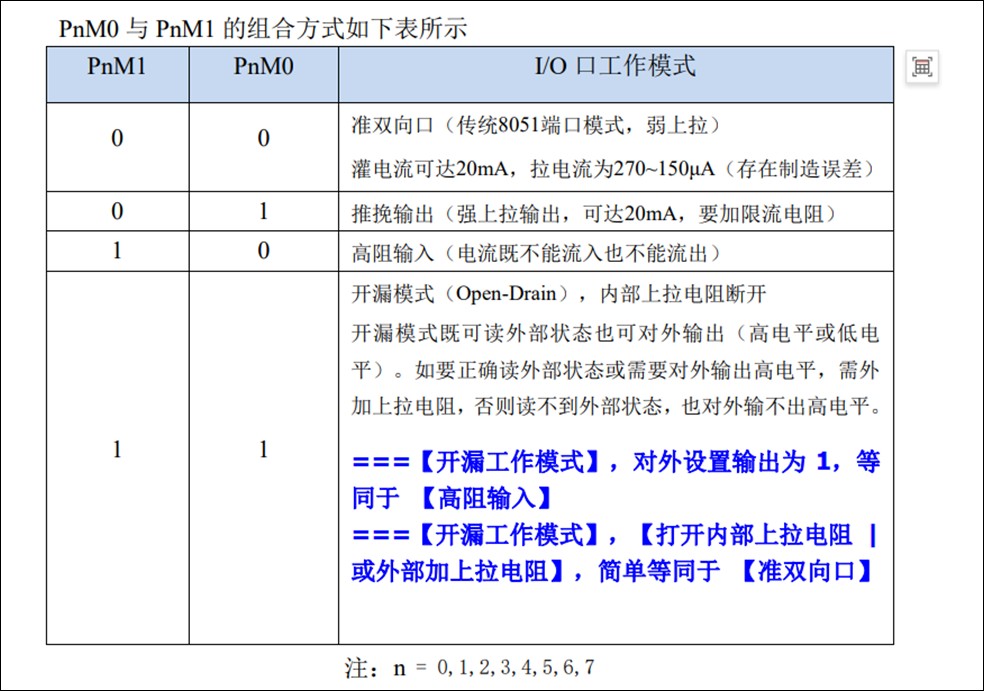Click the footnote '注：n = 0, 1, 2, 3, 4, 5, 6, 7'
The height and width of the screenshot is (691, 984).
tap(469, 667)
